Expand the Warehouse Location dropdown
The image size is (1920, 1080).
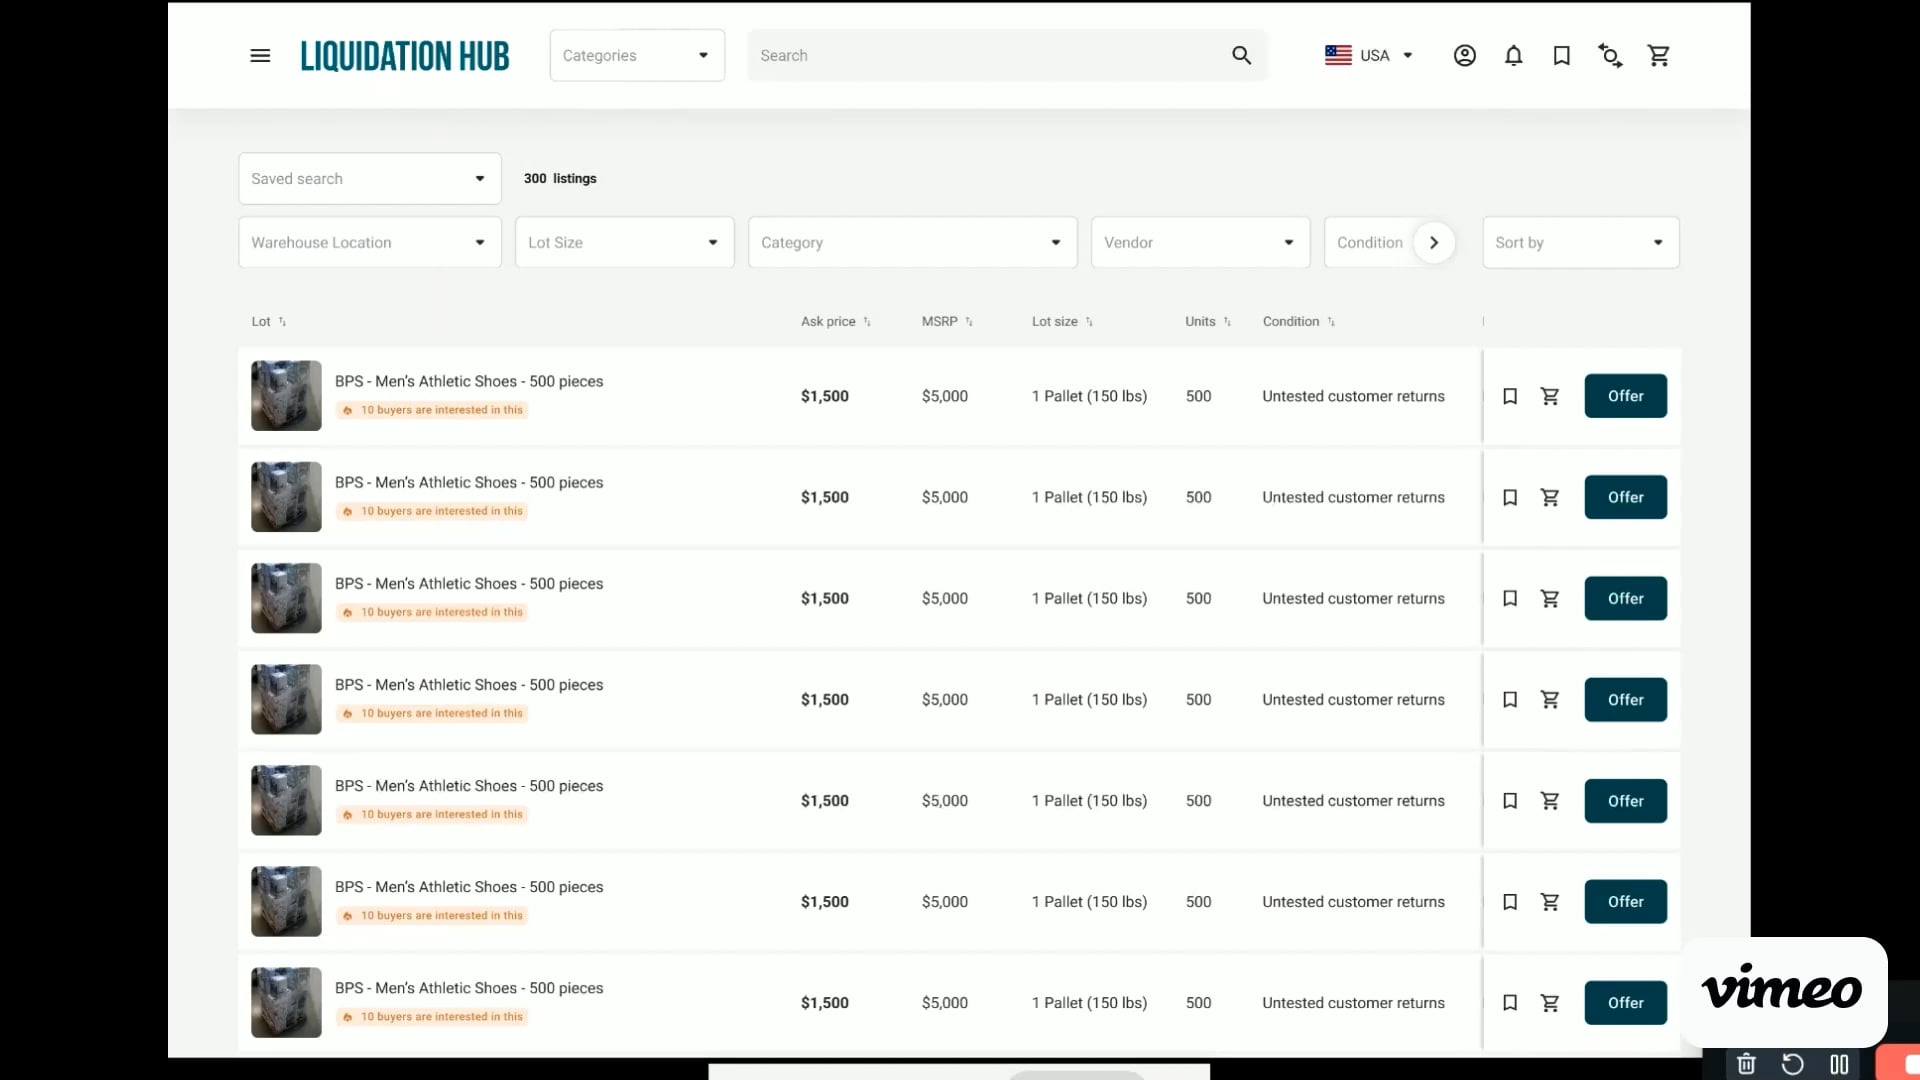click(369, 243)
